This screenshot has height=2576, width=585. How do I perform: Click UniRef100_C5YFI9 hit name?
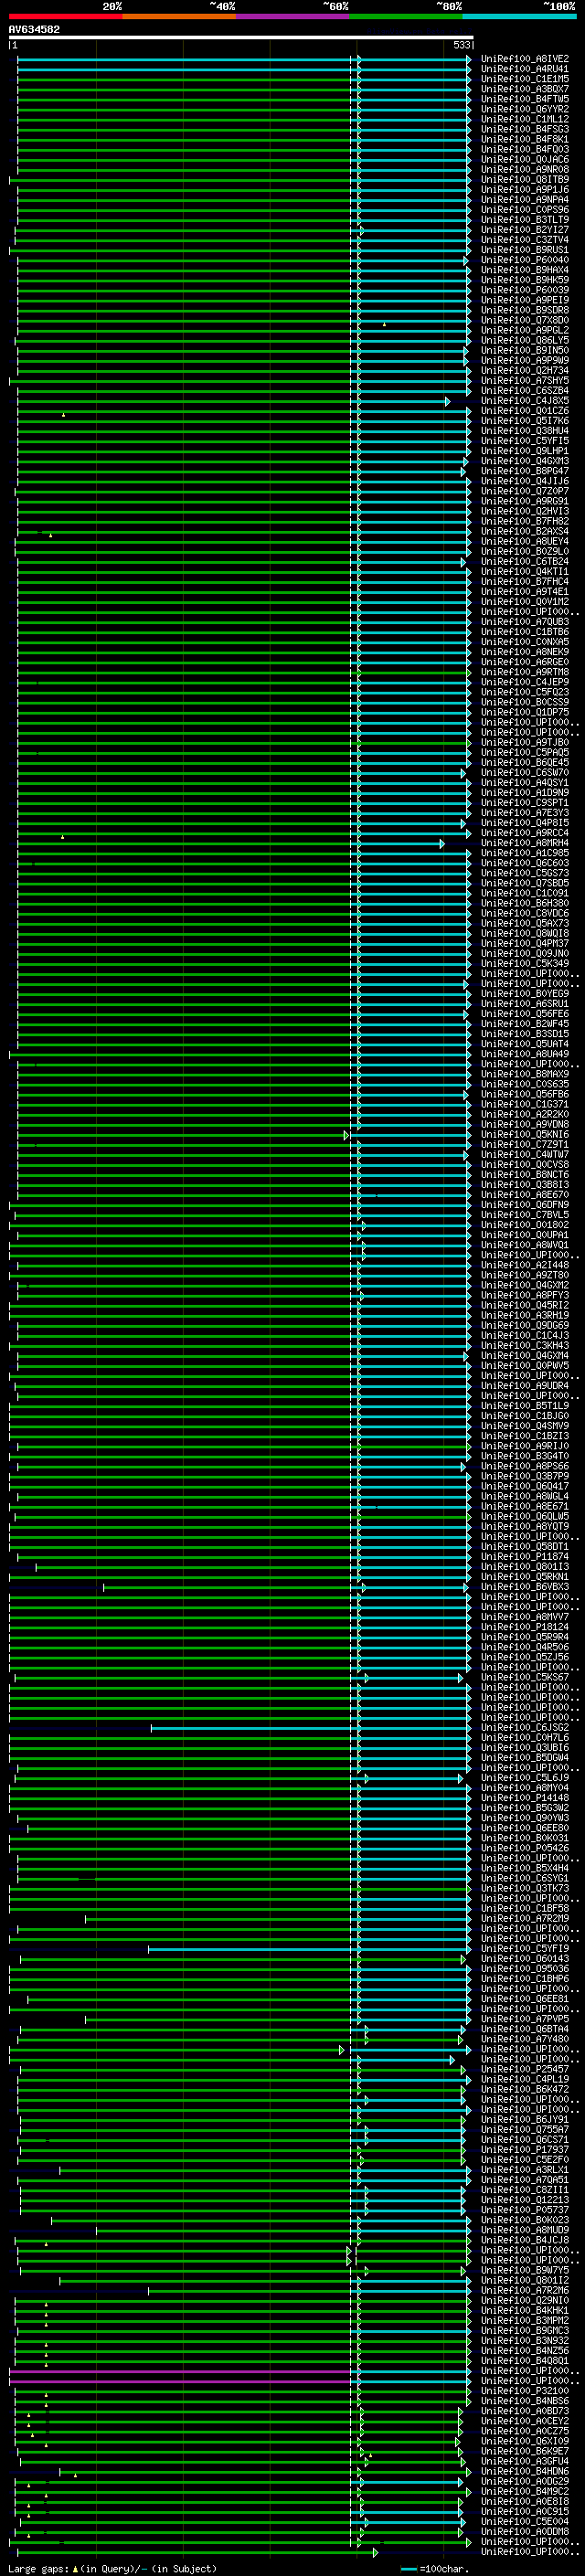point(525,1948)
